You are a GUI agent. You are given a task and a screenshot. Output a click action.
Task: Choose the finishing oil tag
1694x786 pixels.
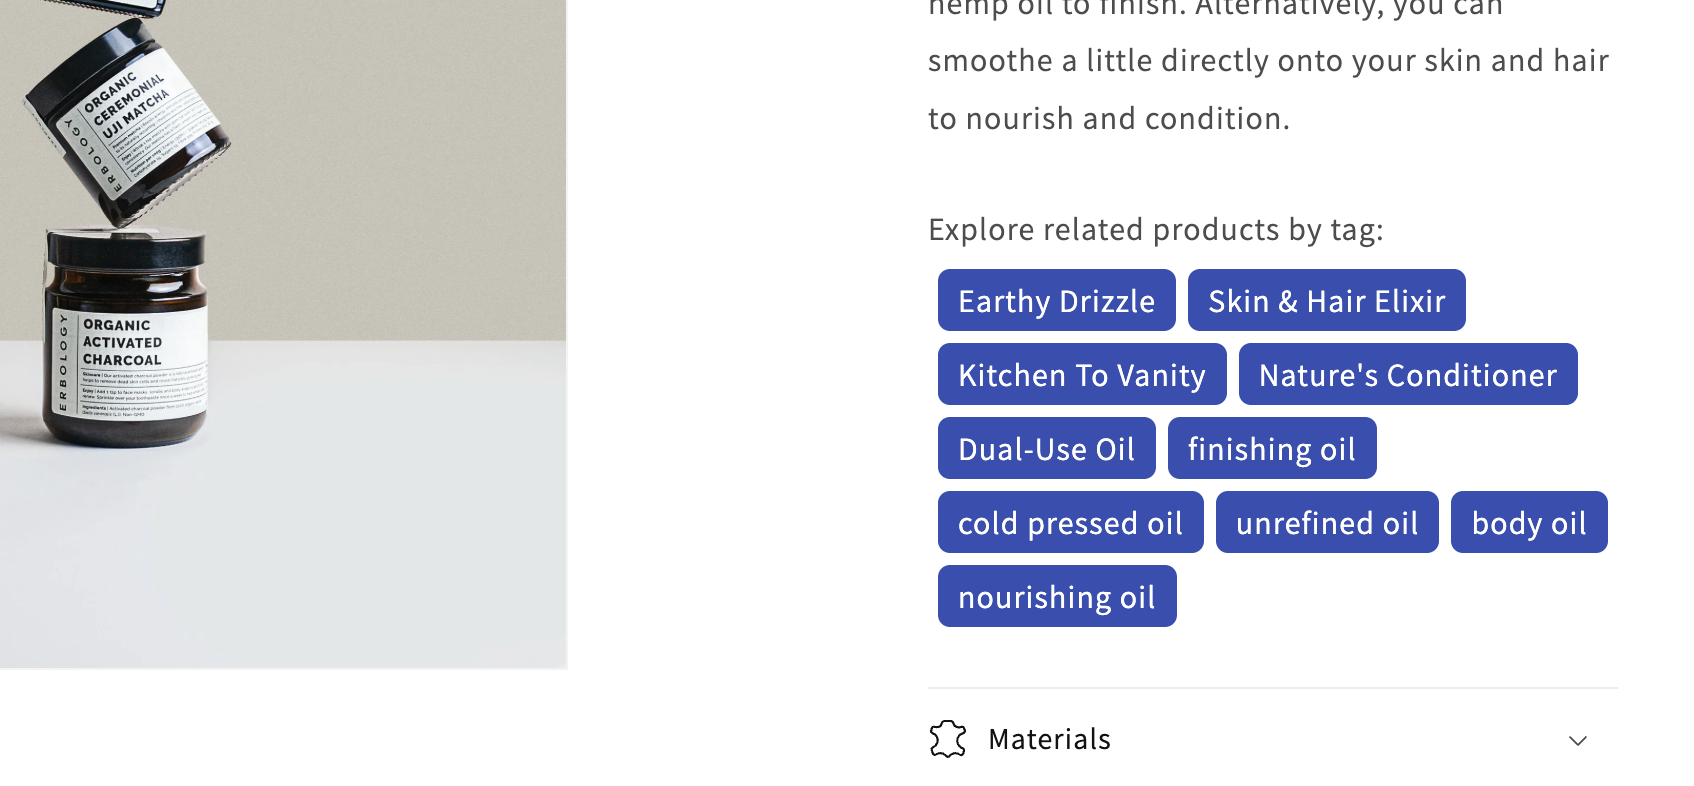1271,449
